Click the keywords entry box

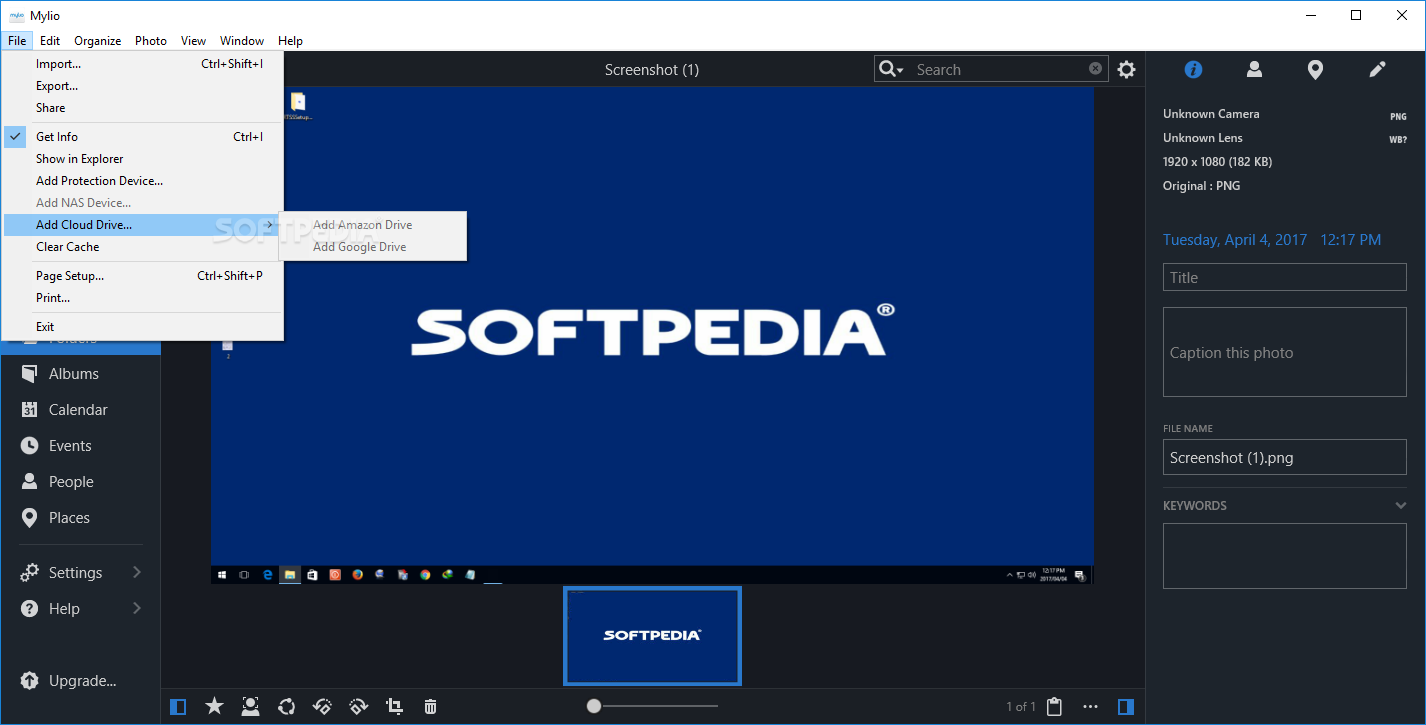1285,556
